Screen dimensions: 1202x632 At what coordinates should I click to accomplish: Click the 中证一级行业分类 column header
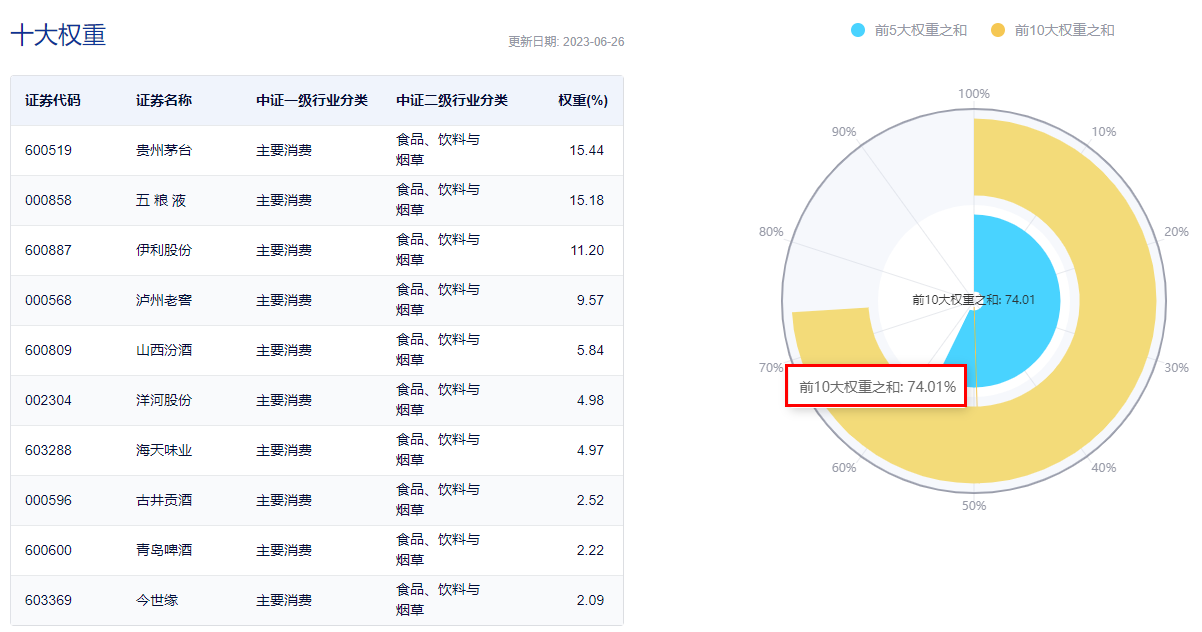click(x=312, y=101)
